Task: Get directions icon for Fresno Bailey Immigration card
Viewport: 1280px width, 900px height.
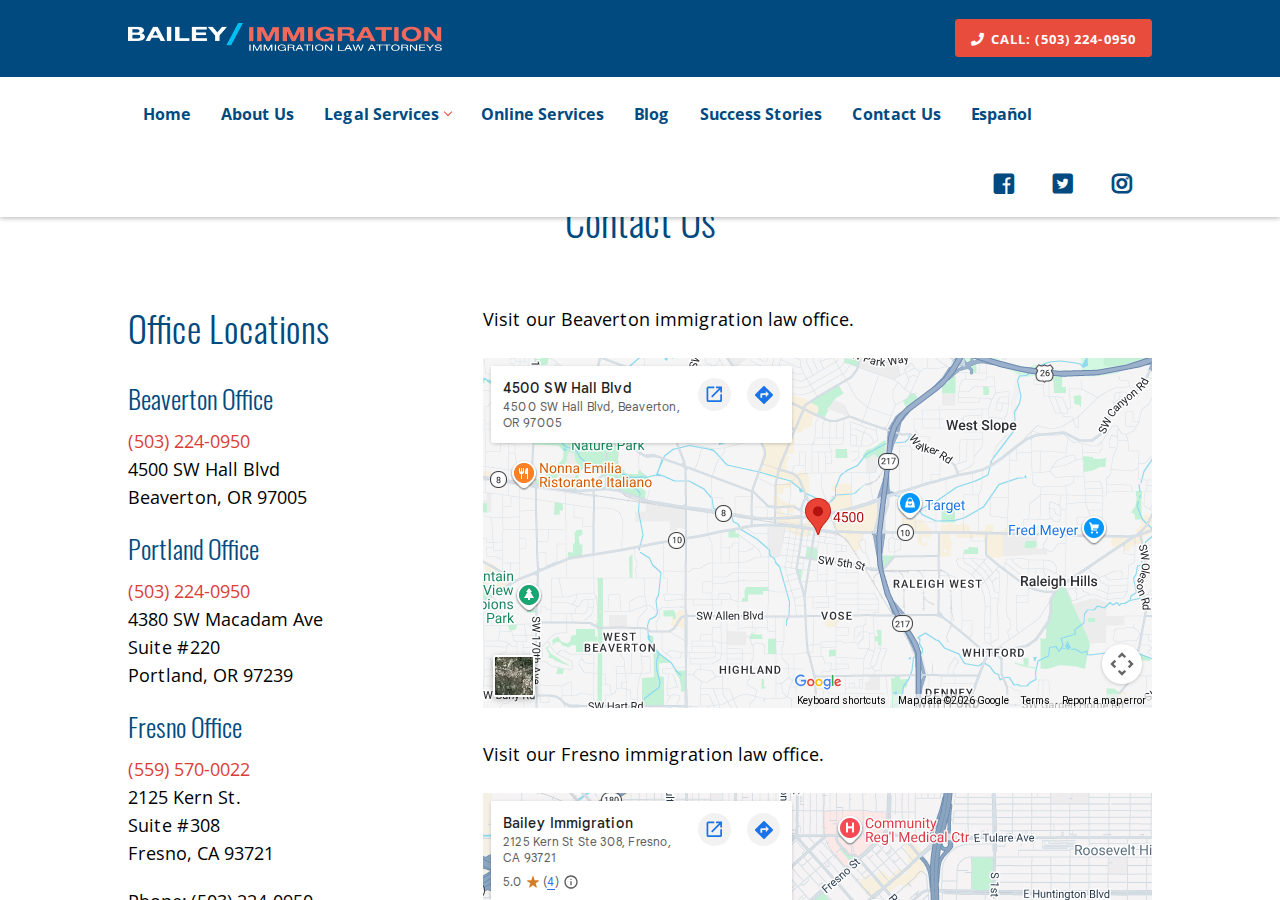Action: 763,829
